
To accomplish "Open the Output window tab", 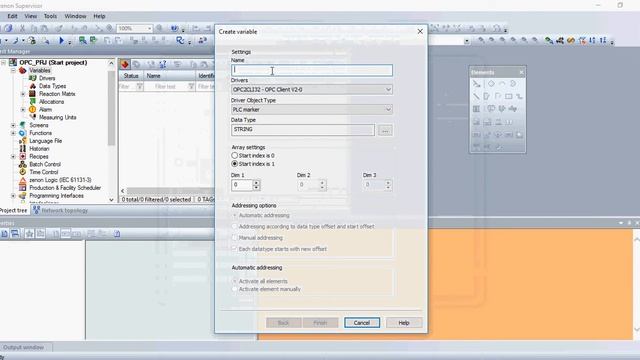I will [24, 347].
